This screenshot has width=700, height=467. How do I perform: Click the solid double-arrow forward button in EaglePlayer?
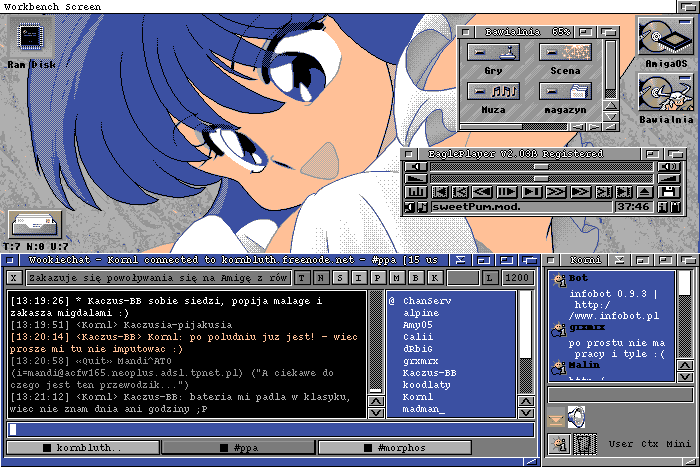click(580, 192)
